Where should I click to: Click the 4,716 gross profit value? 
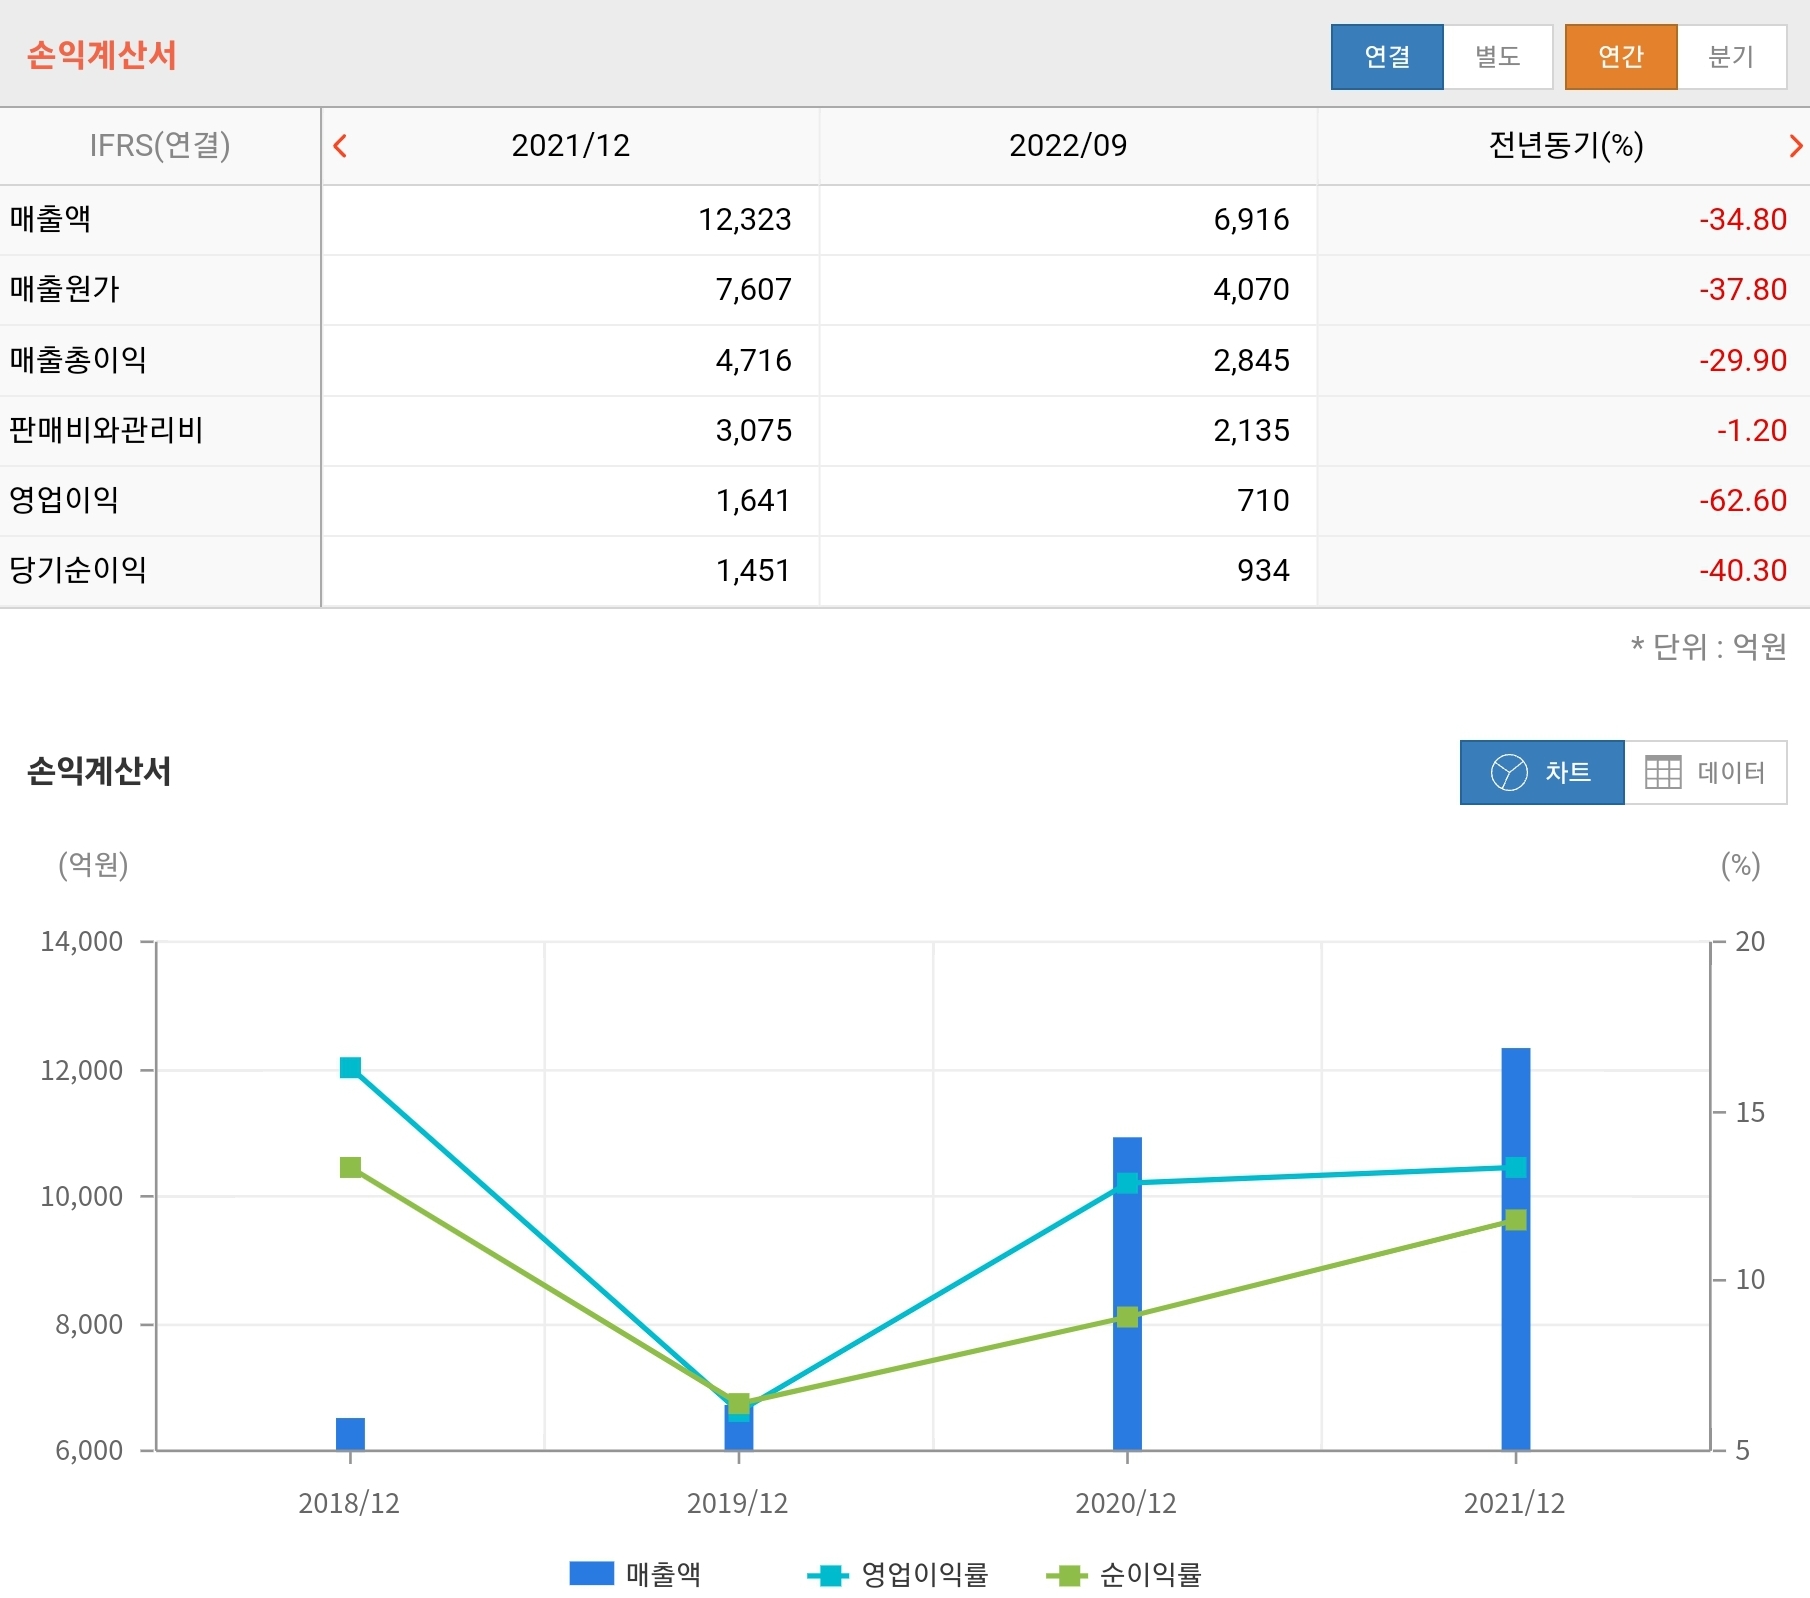point(753,360)
